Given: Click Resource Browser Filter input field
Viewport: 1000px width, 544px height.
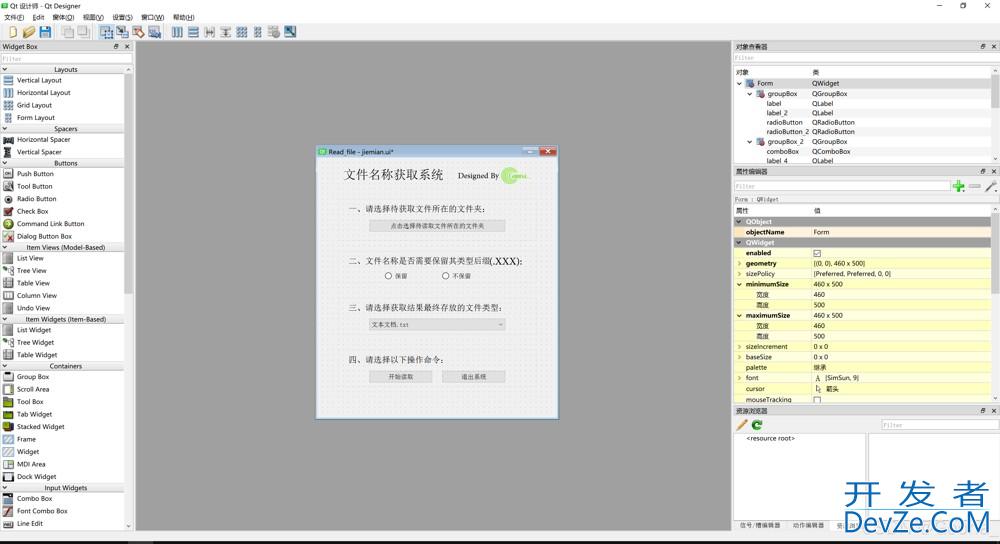Looking at the screenshot, I should click(939, 425).
